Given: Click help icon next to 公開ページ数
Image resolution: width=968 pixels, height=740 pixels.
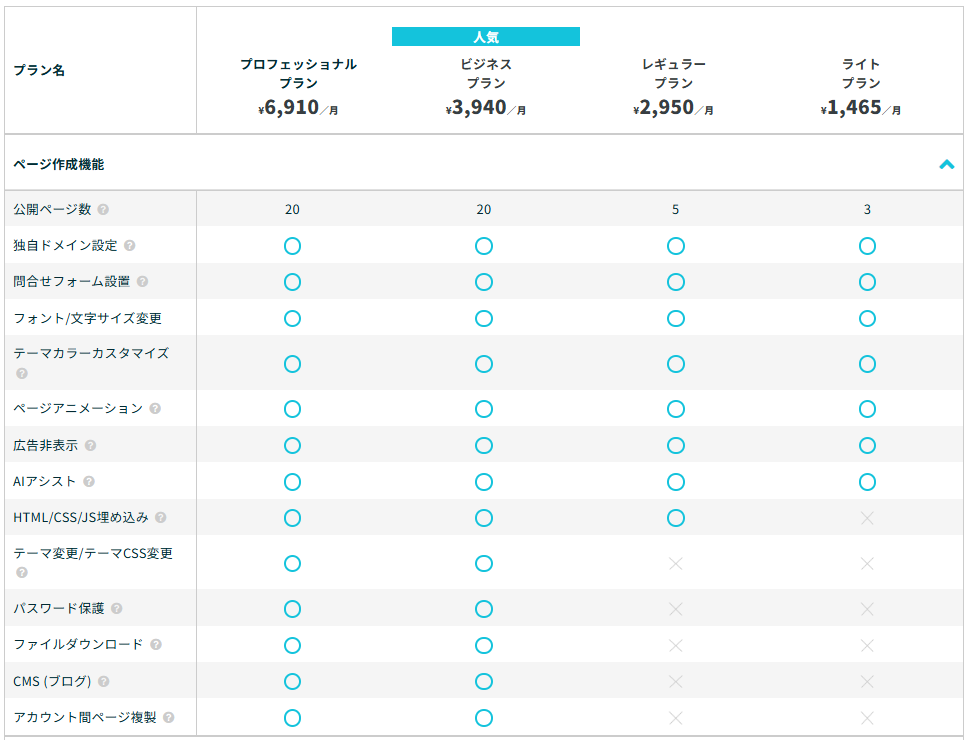Looking at the screenshot, I should coord(104,210).
